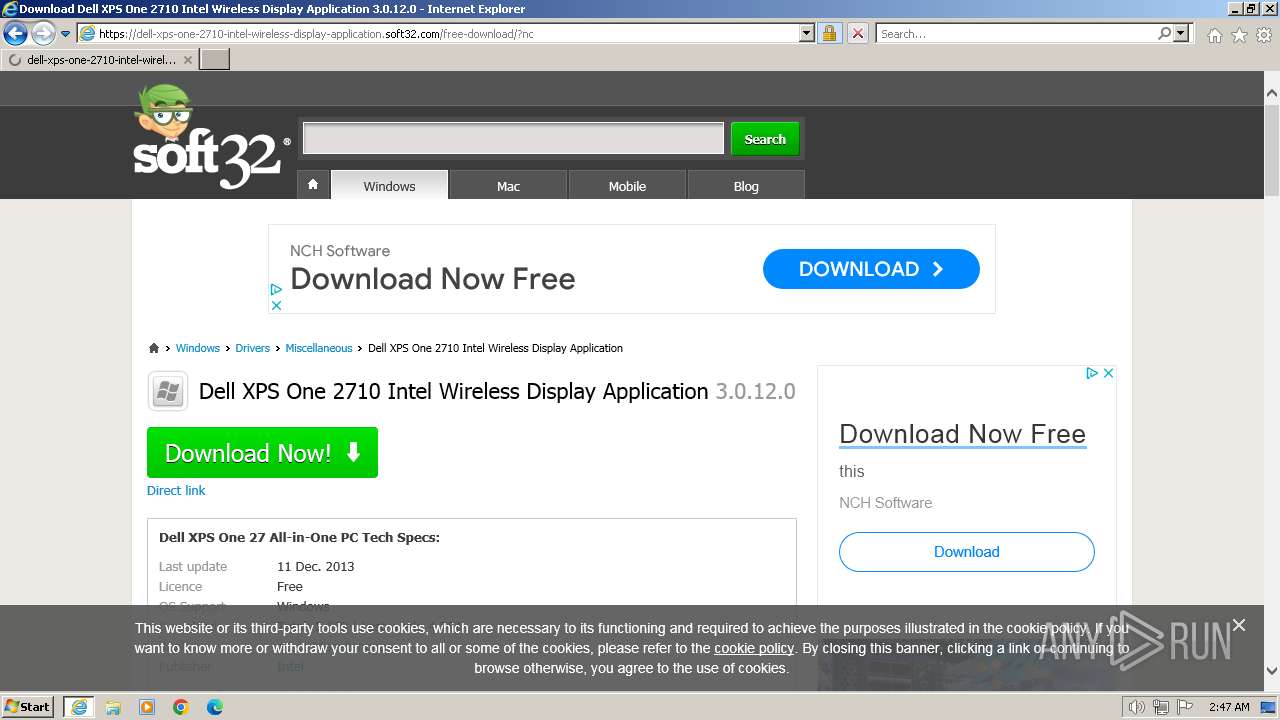Click the soft32 site search field
The height and width of the screenshot is (720, 1280).
click(x=513, y=139)
